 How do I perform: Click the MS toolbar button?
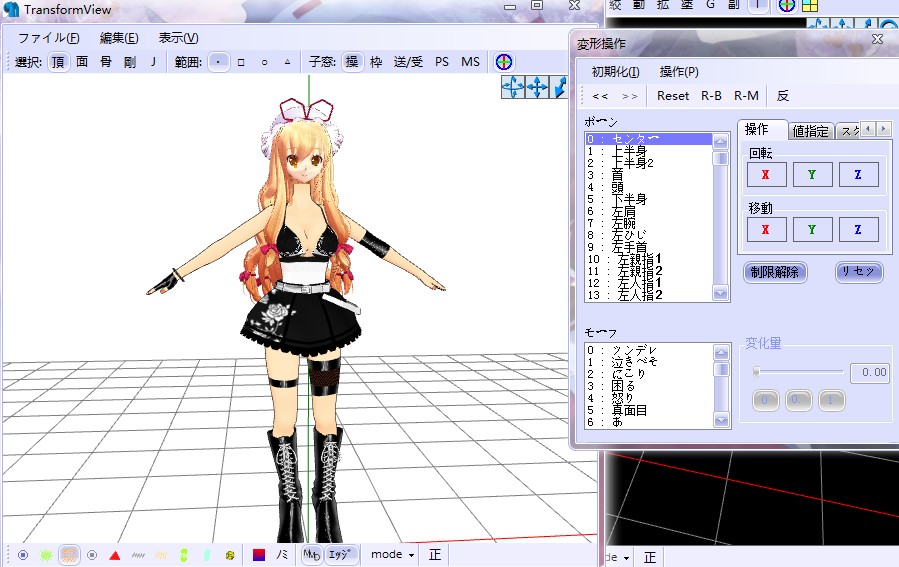pos(470,62)
